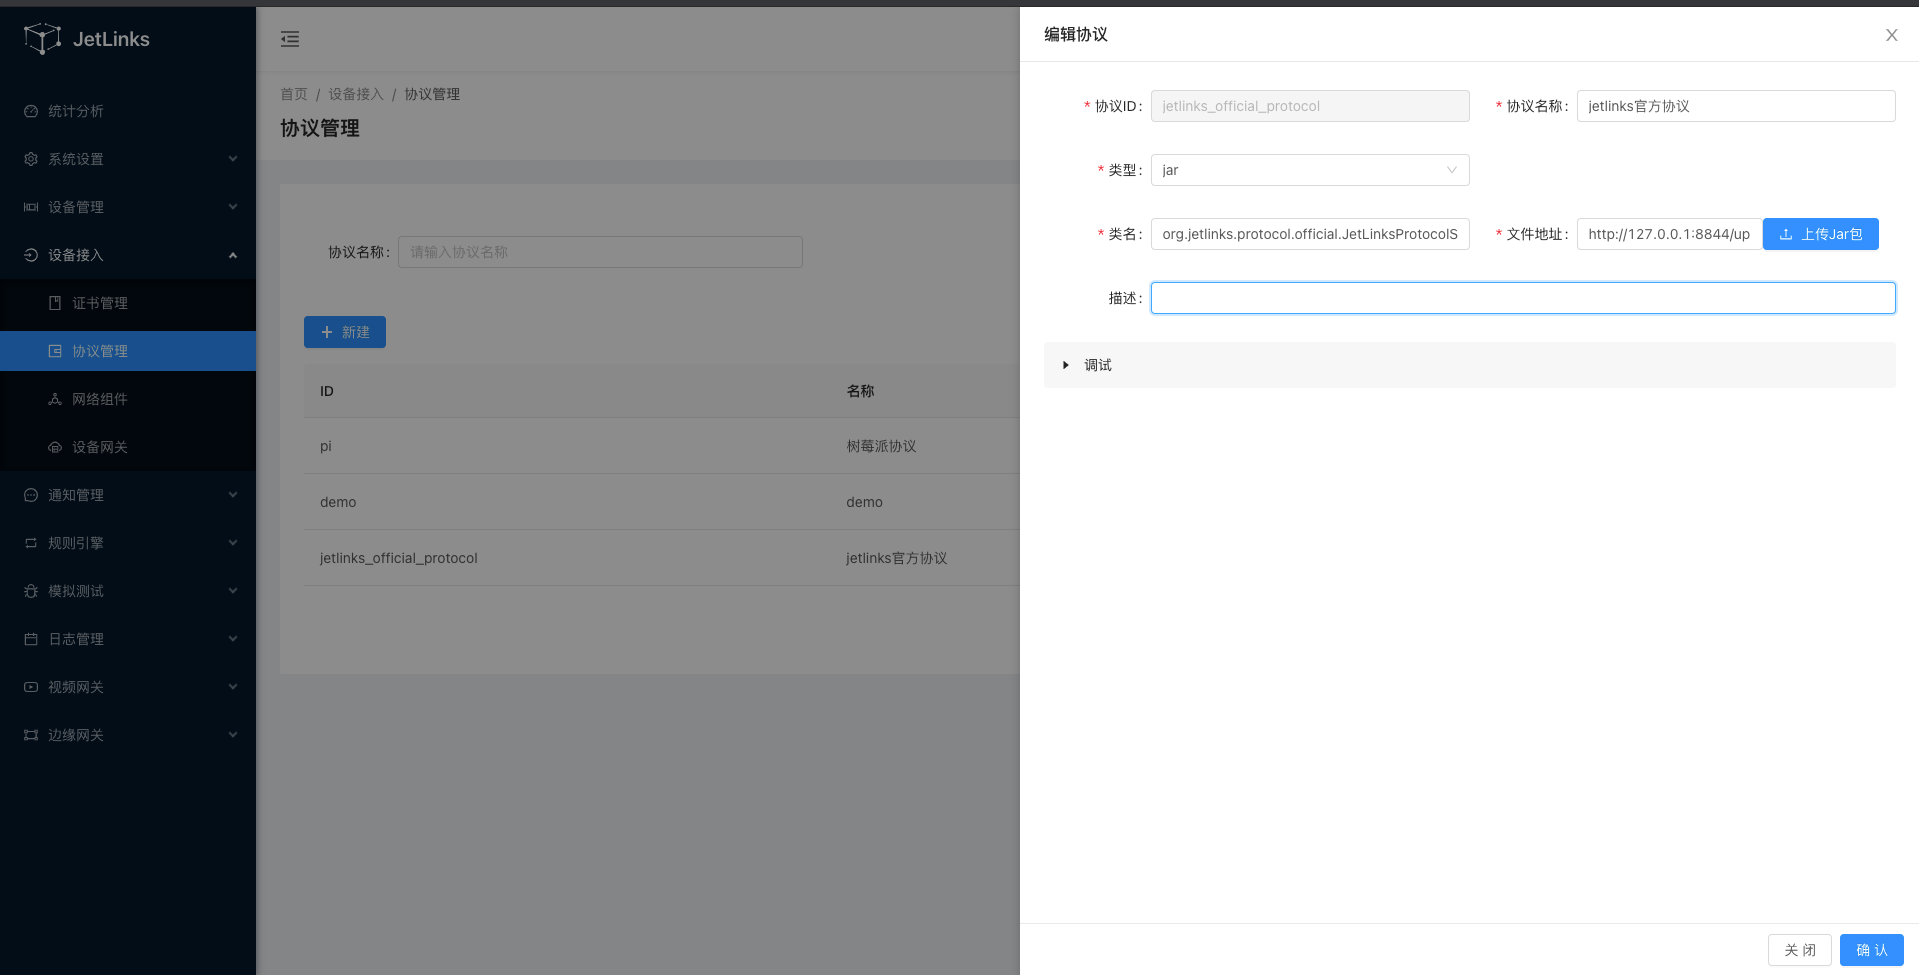Click the 协议名称 field in drawer
The width and height of the screenshot is (1919, 975).
point(1736,106)
